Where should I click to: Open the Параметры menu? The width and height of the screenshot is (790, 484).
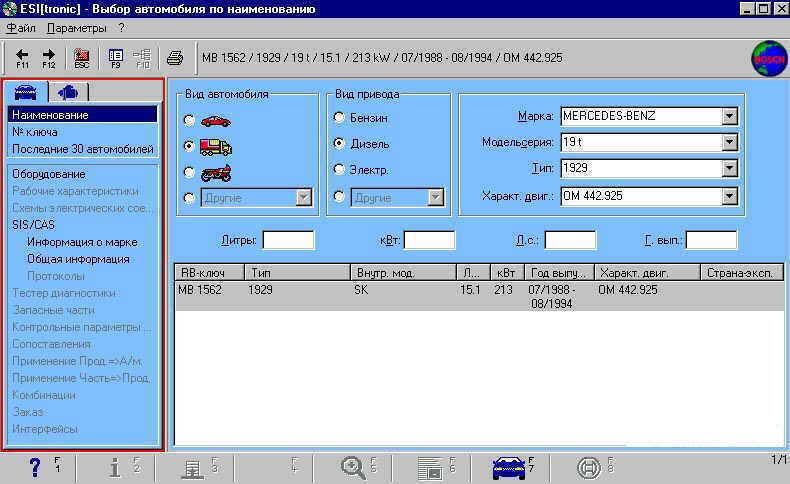click(x=75, y=28)
